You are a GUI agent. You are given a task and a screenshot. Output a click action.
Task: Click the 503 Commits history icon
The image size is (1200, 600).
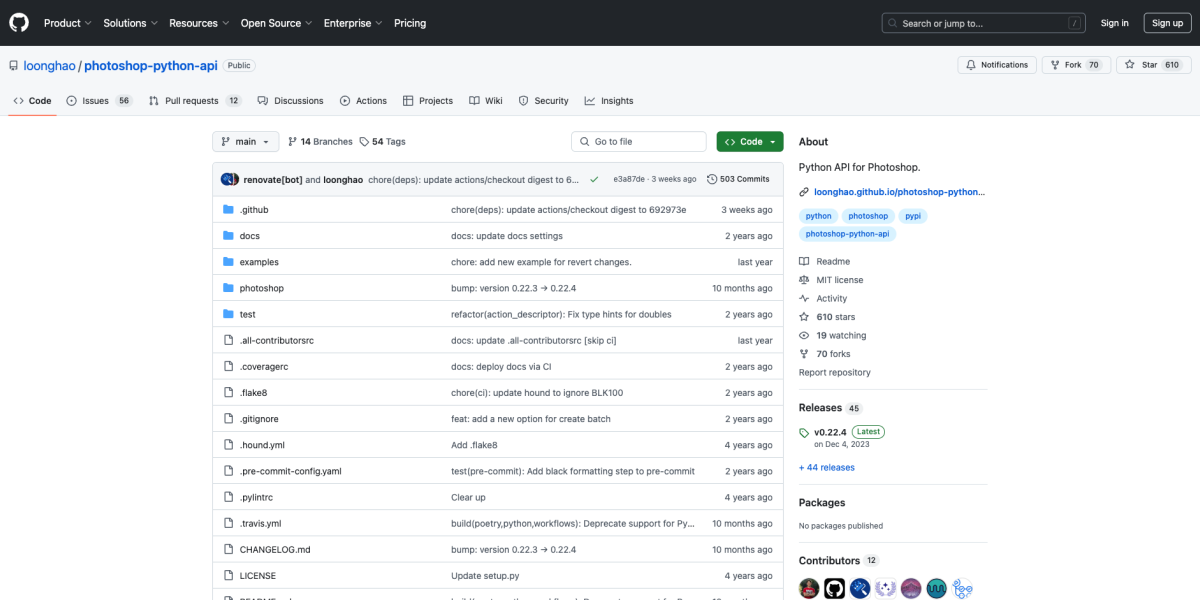(712, 179)
